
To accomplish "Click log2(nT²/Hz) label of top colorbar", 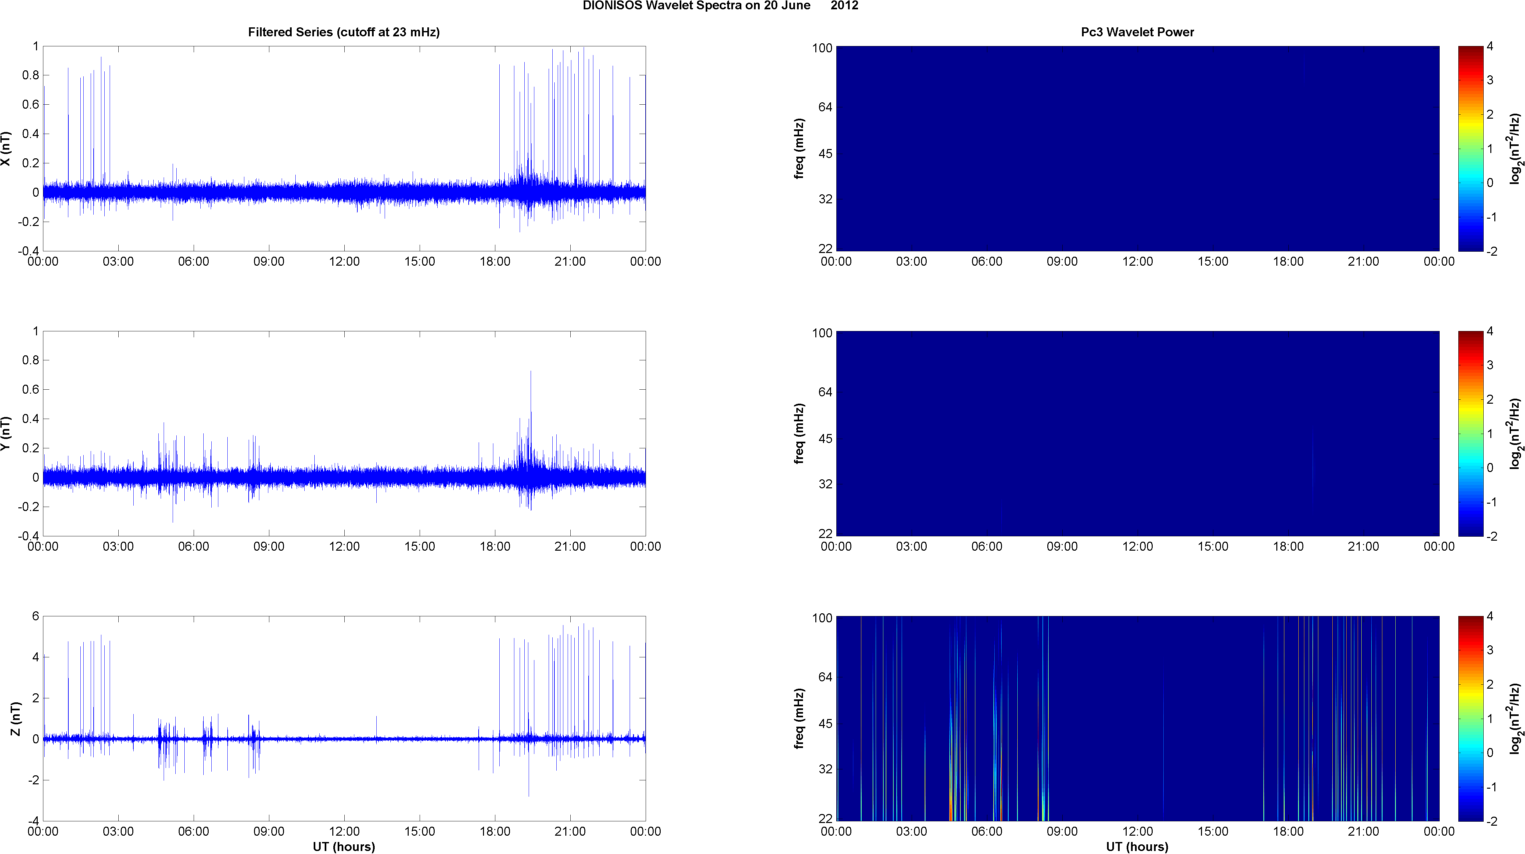I will pyautogui.click(x=1516, y=149).
